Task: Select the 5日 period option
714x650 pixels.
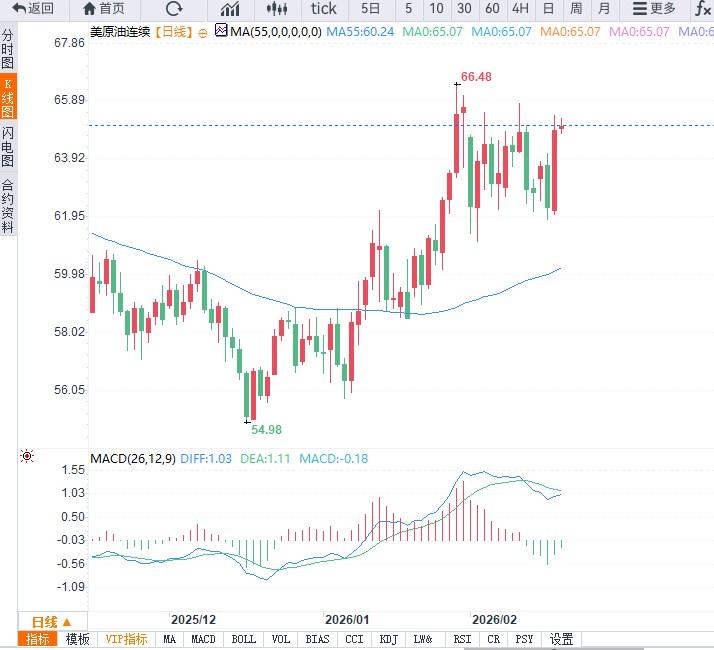Action: (x=370, y=9)
